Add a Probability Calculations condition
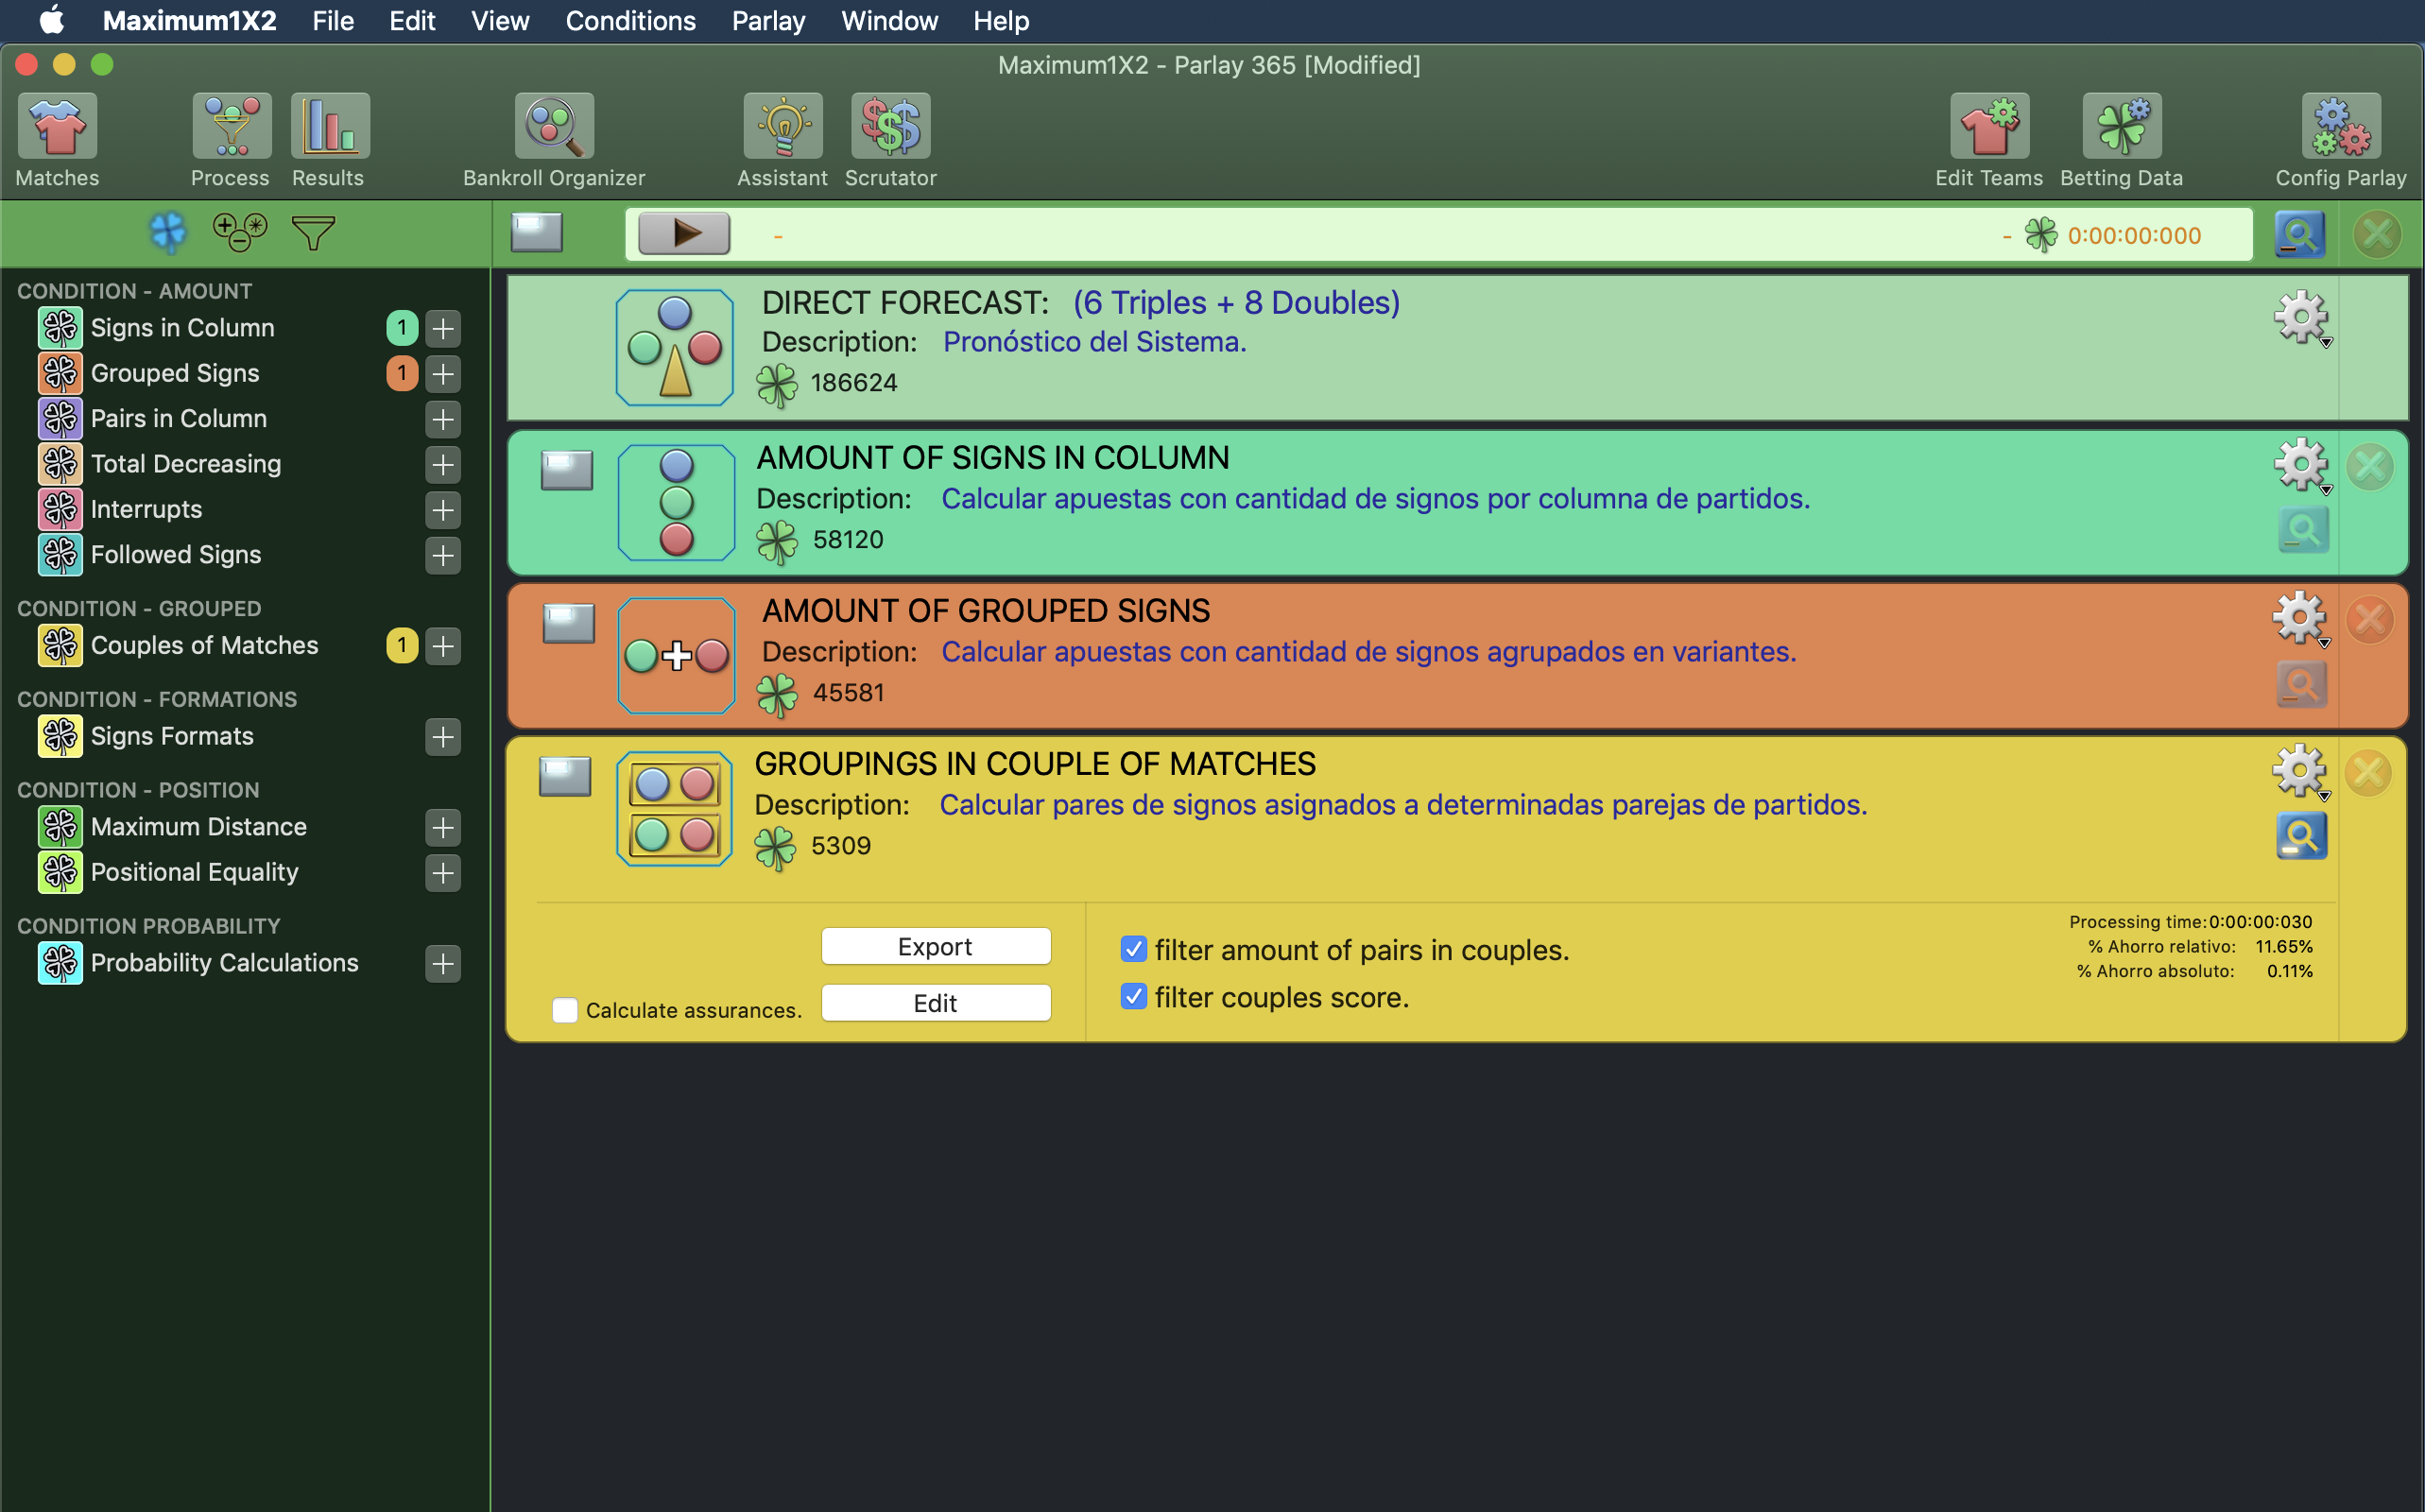The image size is (2425, 1512). coord(443,964)
